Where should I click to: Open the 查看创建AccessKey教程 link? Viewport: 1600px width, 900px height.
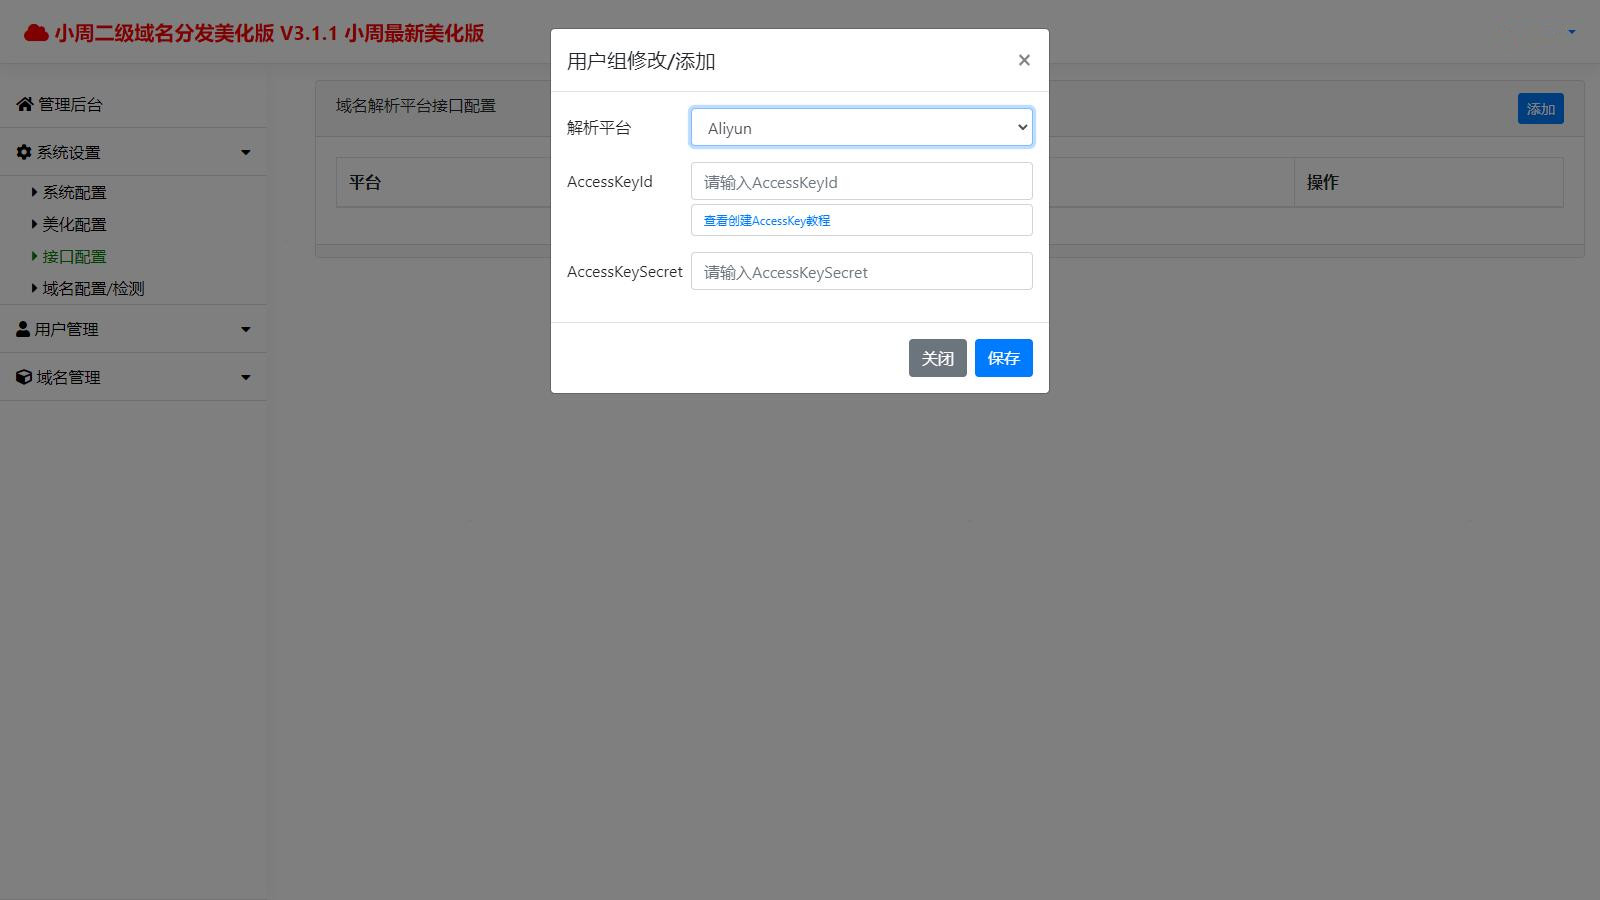click(x=767, y=220)
